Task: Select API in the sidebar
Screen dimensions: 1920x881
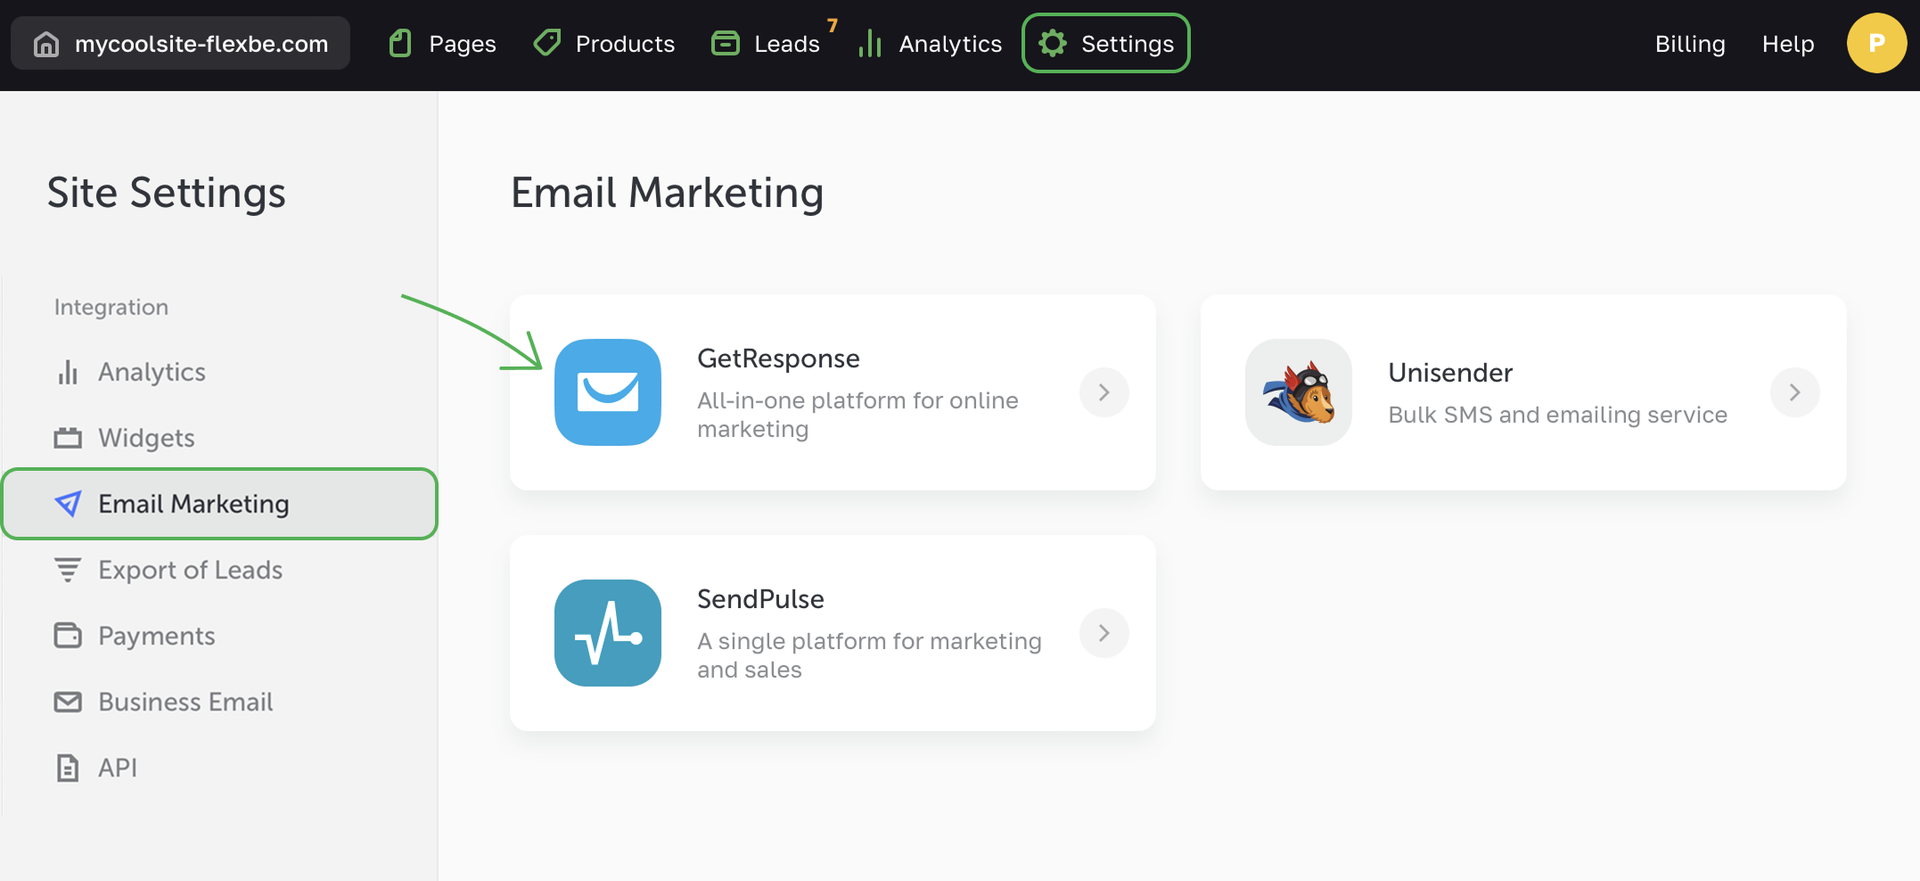Action: click(117, 768)
